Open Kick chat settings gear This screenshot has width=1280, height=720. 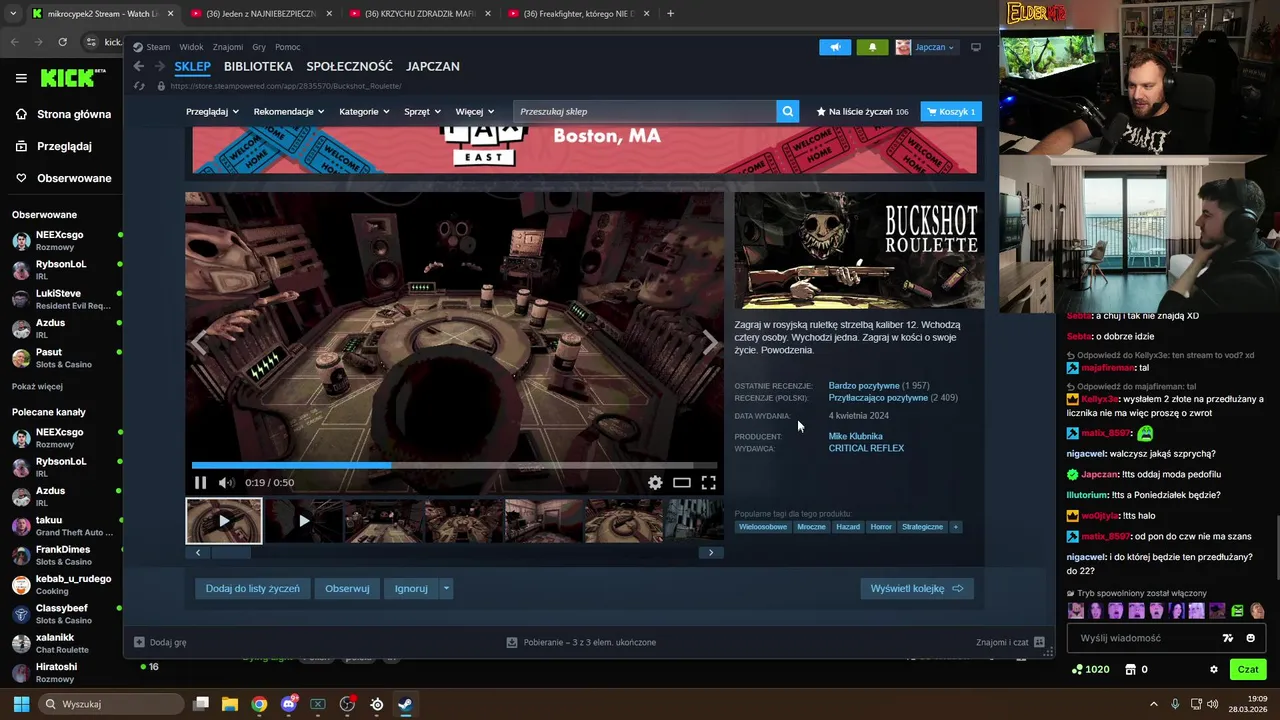coord(1214,670)
